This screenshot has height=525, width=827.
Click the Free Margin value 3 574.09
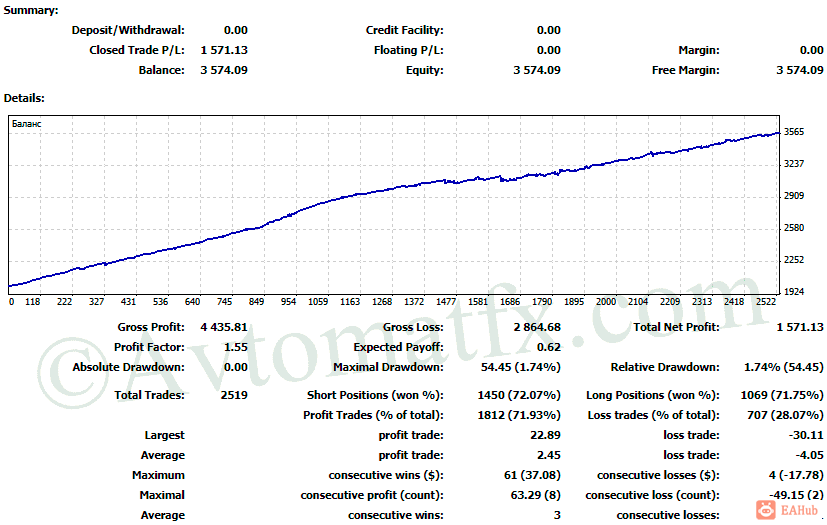(x=800, y=70)
